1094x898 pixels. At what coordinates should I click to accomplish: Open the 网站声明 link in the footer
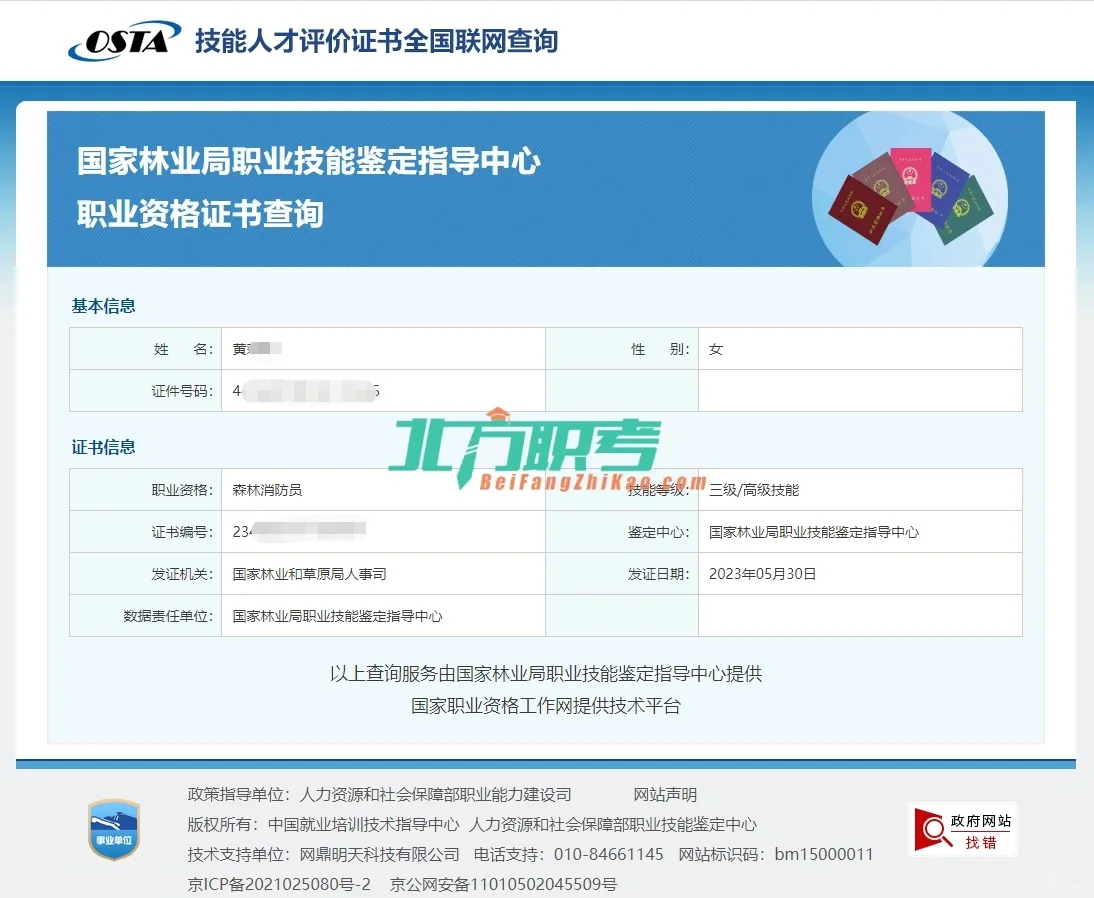[665, 795]
